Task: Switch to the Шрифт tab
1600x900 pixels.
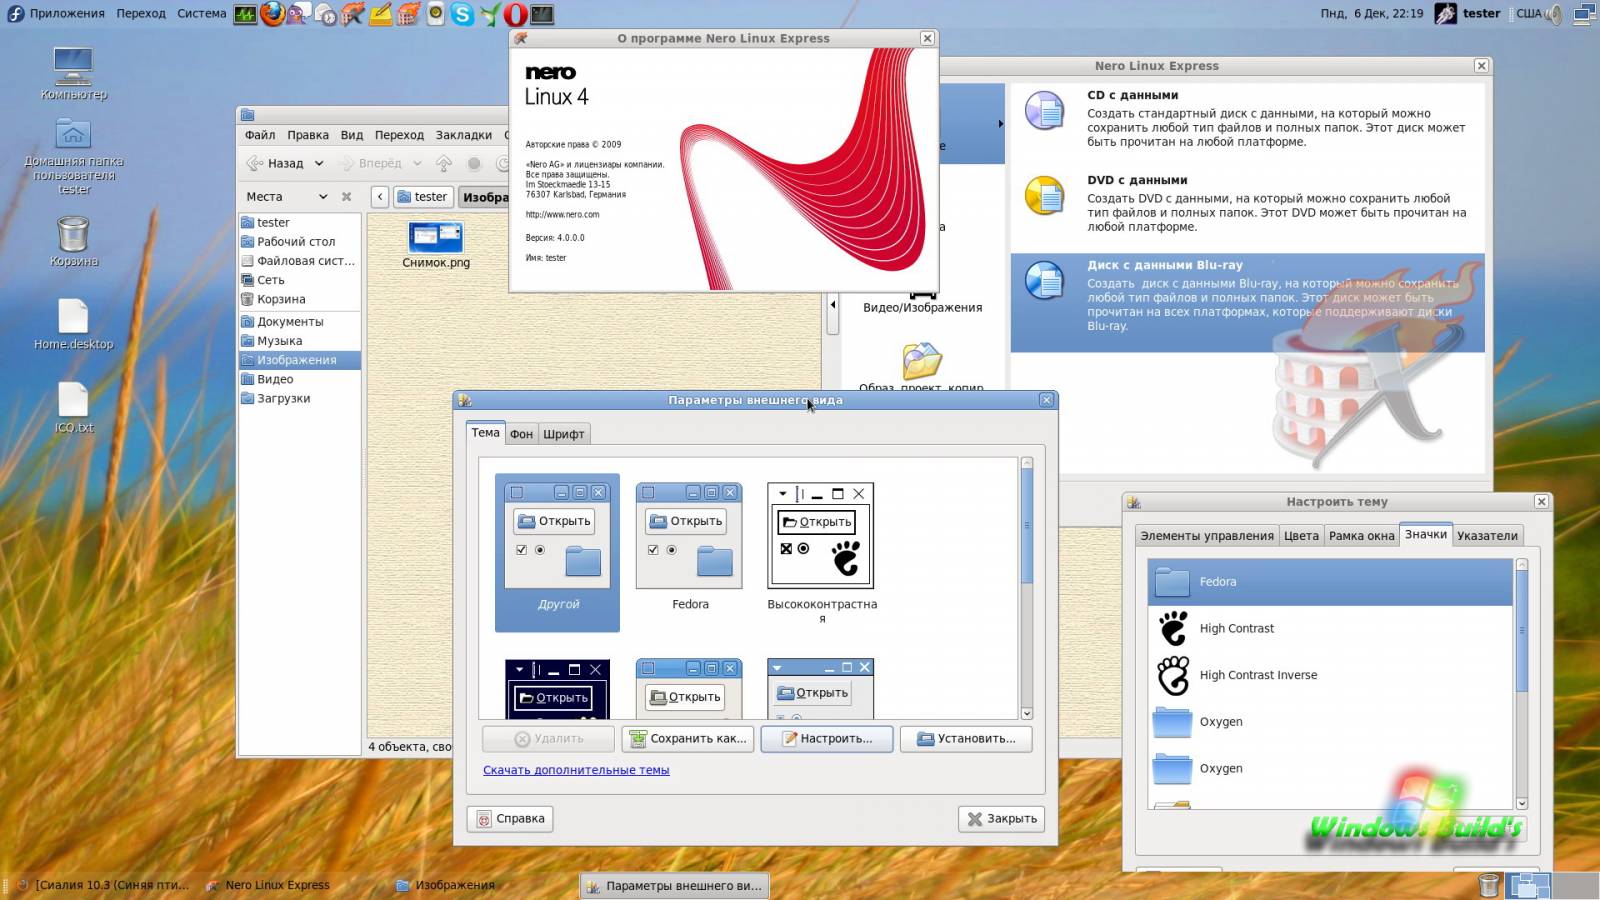Action: (563, 434)
